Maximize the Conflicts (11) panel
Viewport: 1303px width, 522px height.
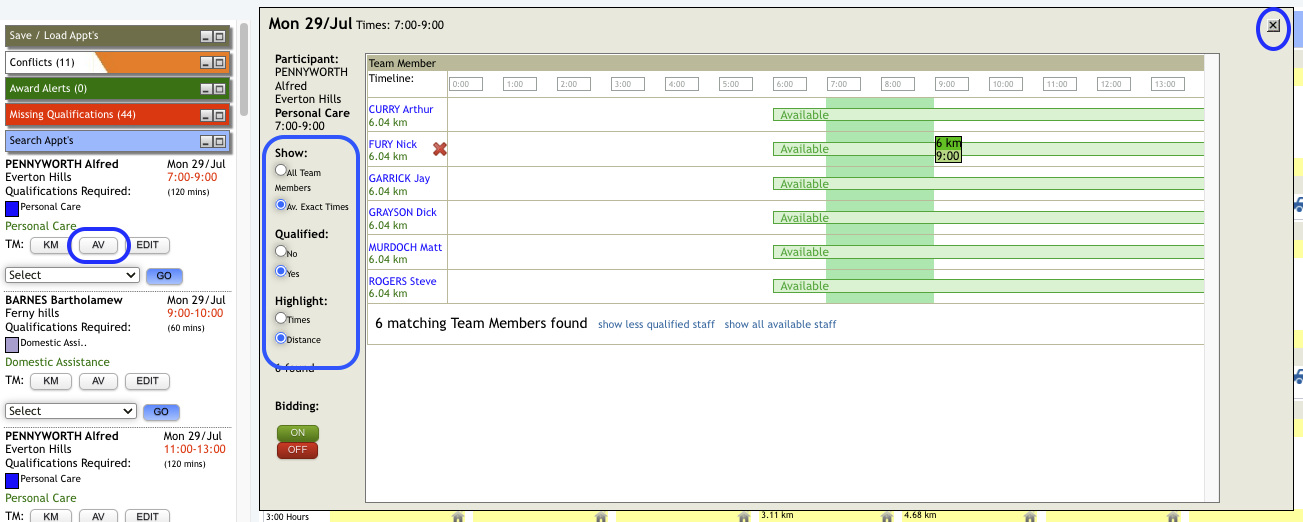219,63
